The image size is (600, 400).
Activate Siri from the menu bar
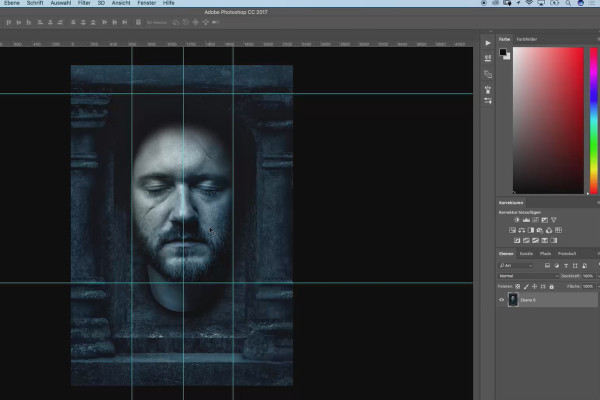click(x=581, y=3)
